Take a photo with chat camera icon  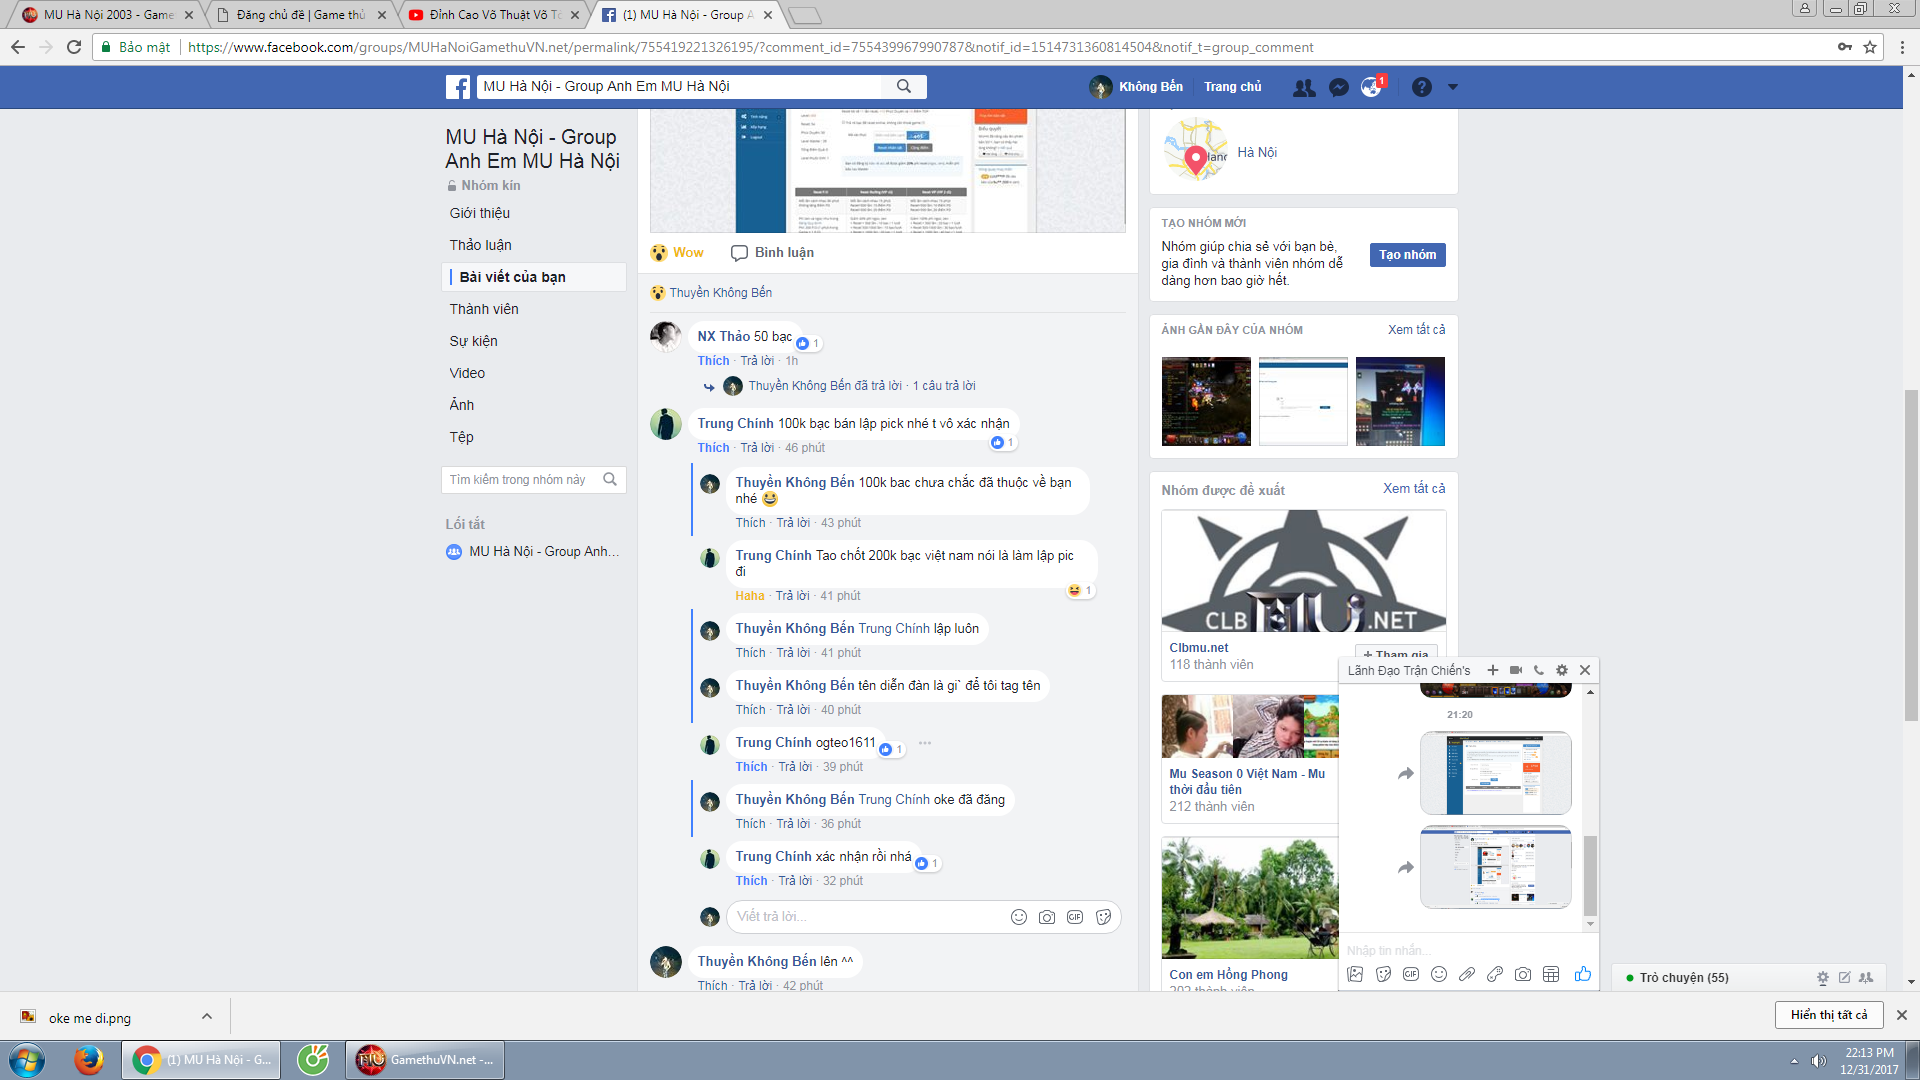1523,974
